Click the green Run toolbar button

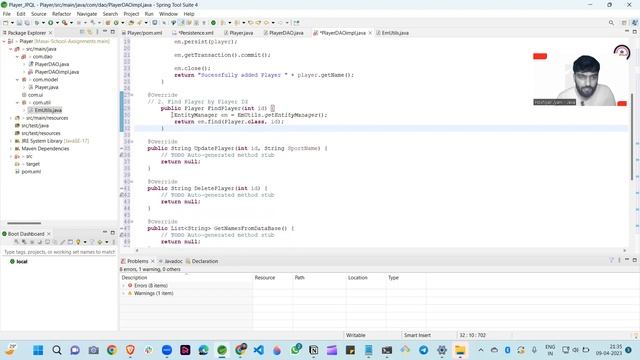click(51, 23)
